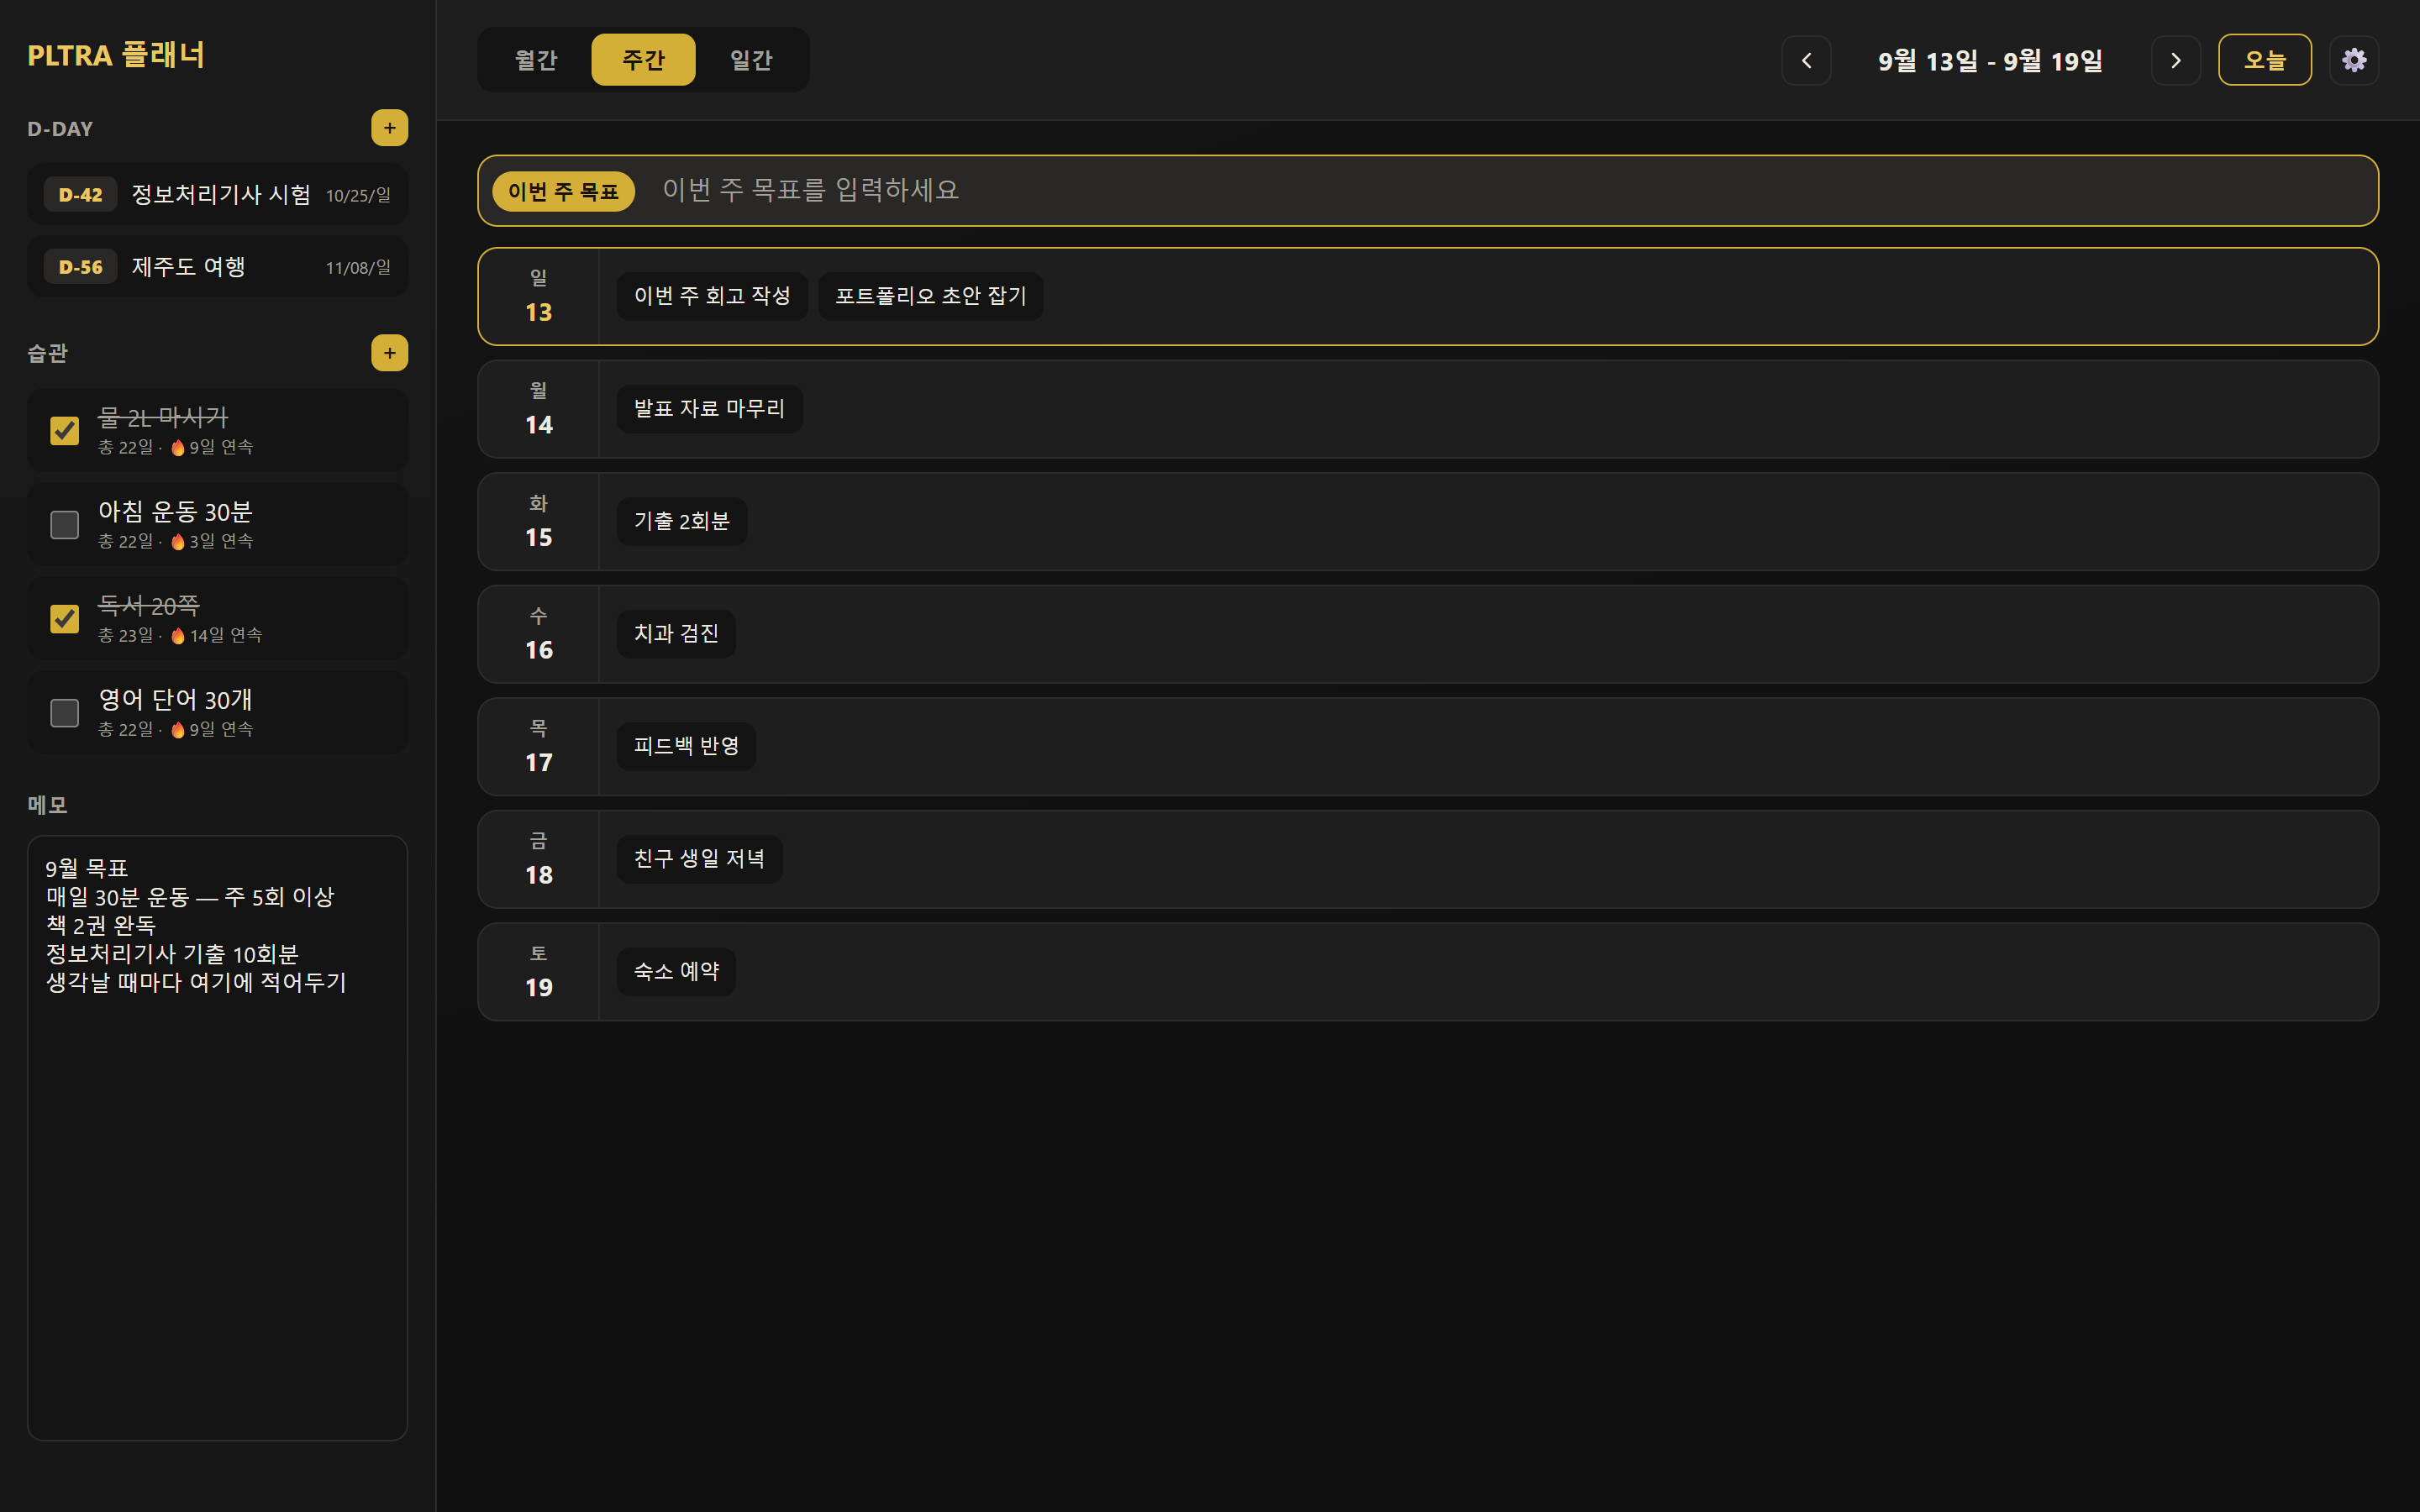Select the 숙소 예약 task
Image resolution: width=2420 pixels, height=1512 pixels.
(676, 971)
